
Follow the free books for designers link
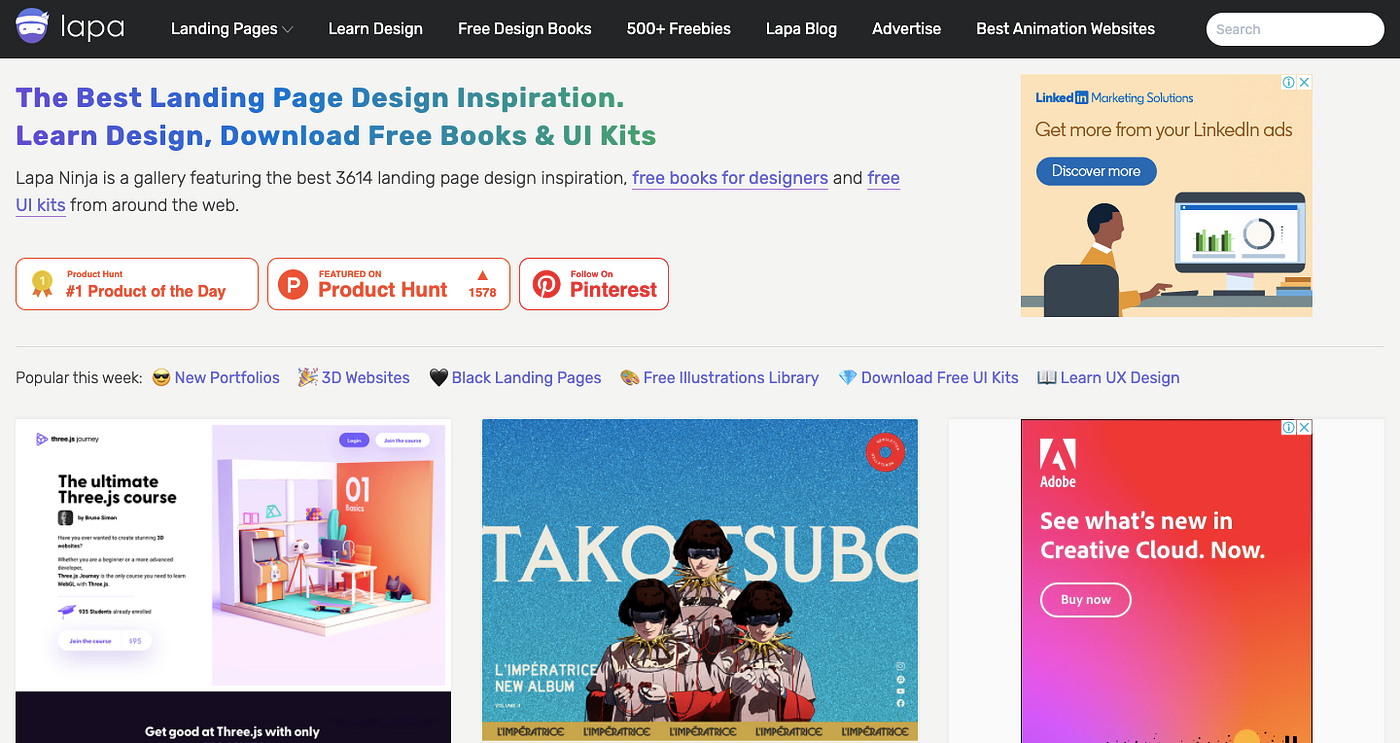coord(729,178)
